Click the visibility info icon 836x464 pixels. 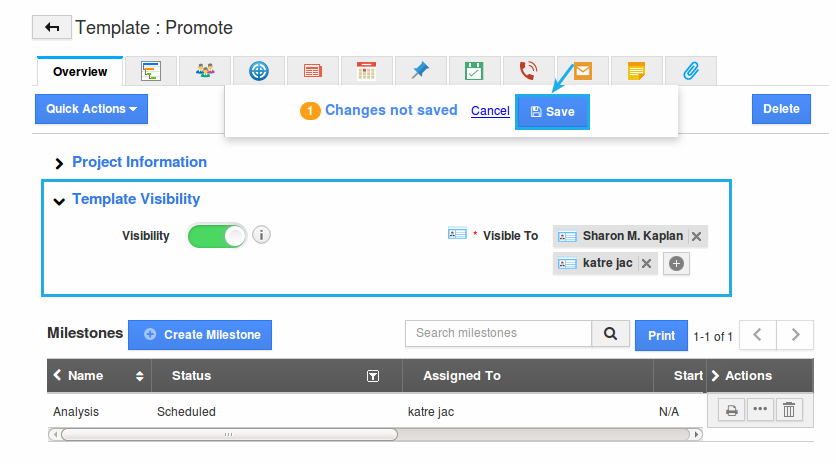click(261, 236)
